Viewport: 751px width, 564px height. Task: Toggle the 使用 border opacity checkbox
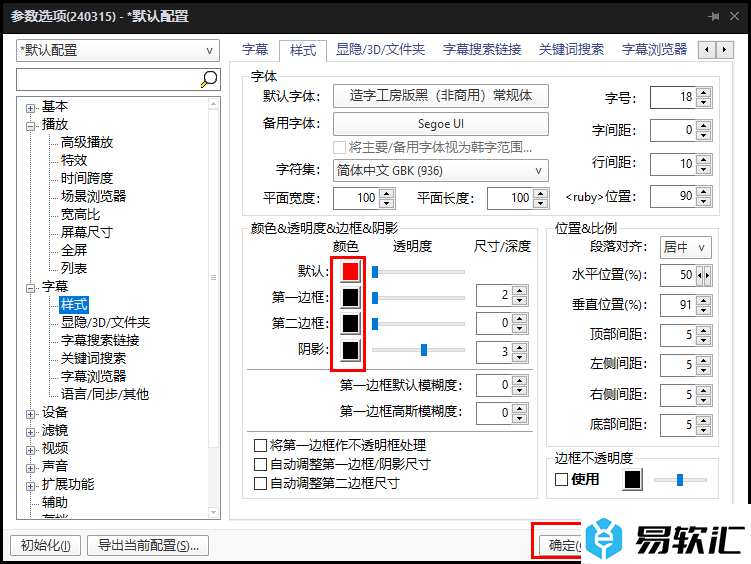point(561,479)
